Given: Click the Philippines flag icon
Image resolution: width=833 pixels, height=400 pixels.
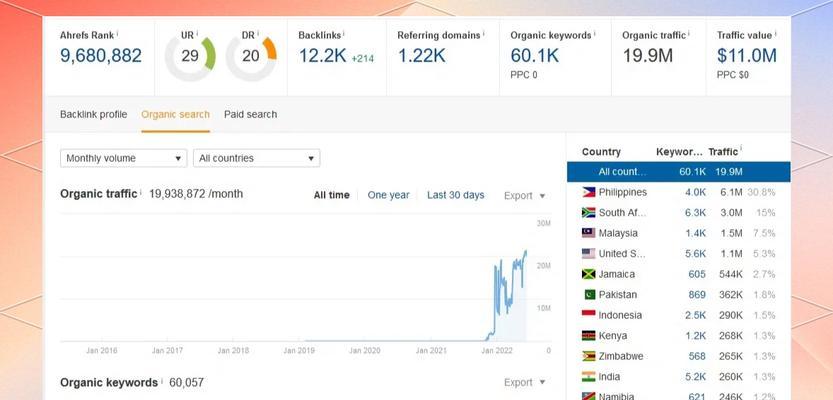Looking at the screenshot, I should (588, 192).
